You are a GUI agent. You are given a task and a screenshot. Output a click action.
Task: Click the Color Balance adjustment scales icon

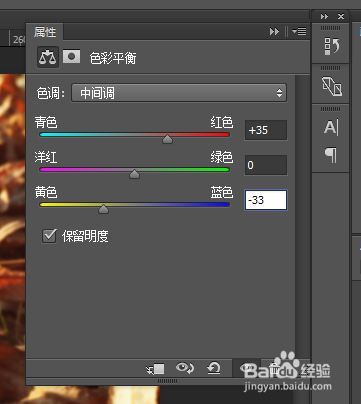pos(48,57)
